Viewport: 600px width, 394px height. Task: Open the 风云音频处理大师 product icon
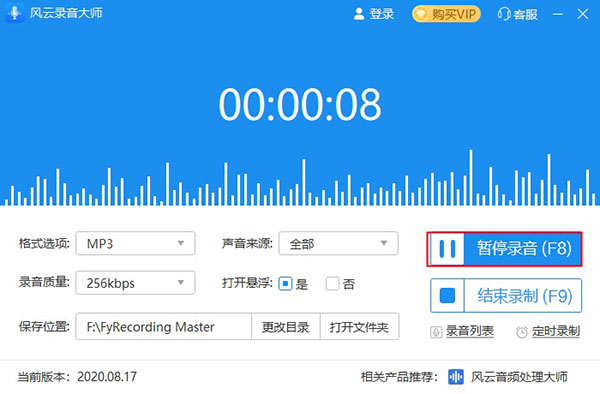(456, 377)
